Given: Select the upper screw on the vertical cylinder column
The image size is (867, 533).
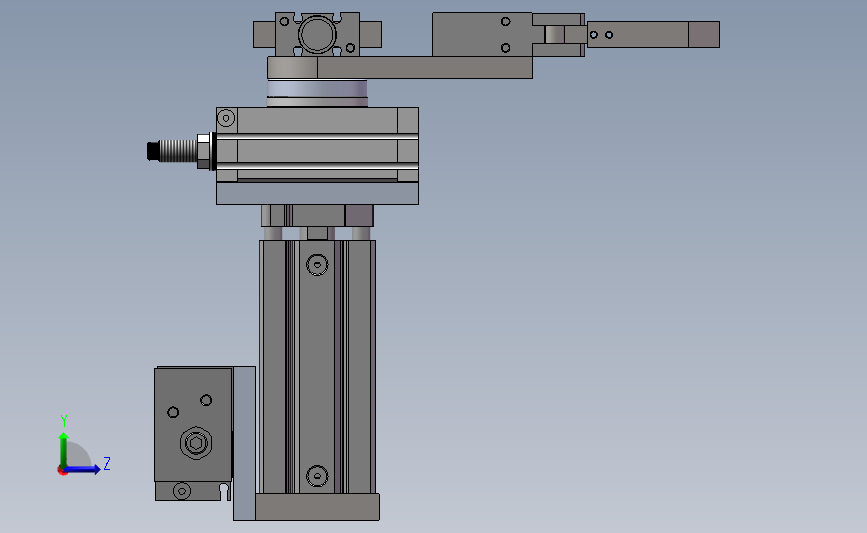Looking at the screenshot, I should pos(317,264).
